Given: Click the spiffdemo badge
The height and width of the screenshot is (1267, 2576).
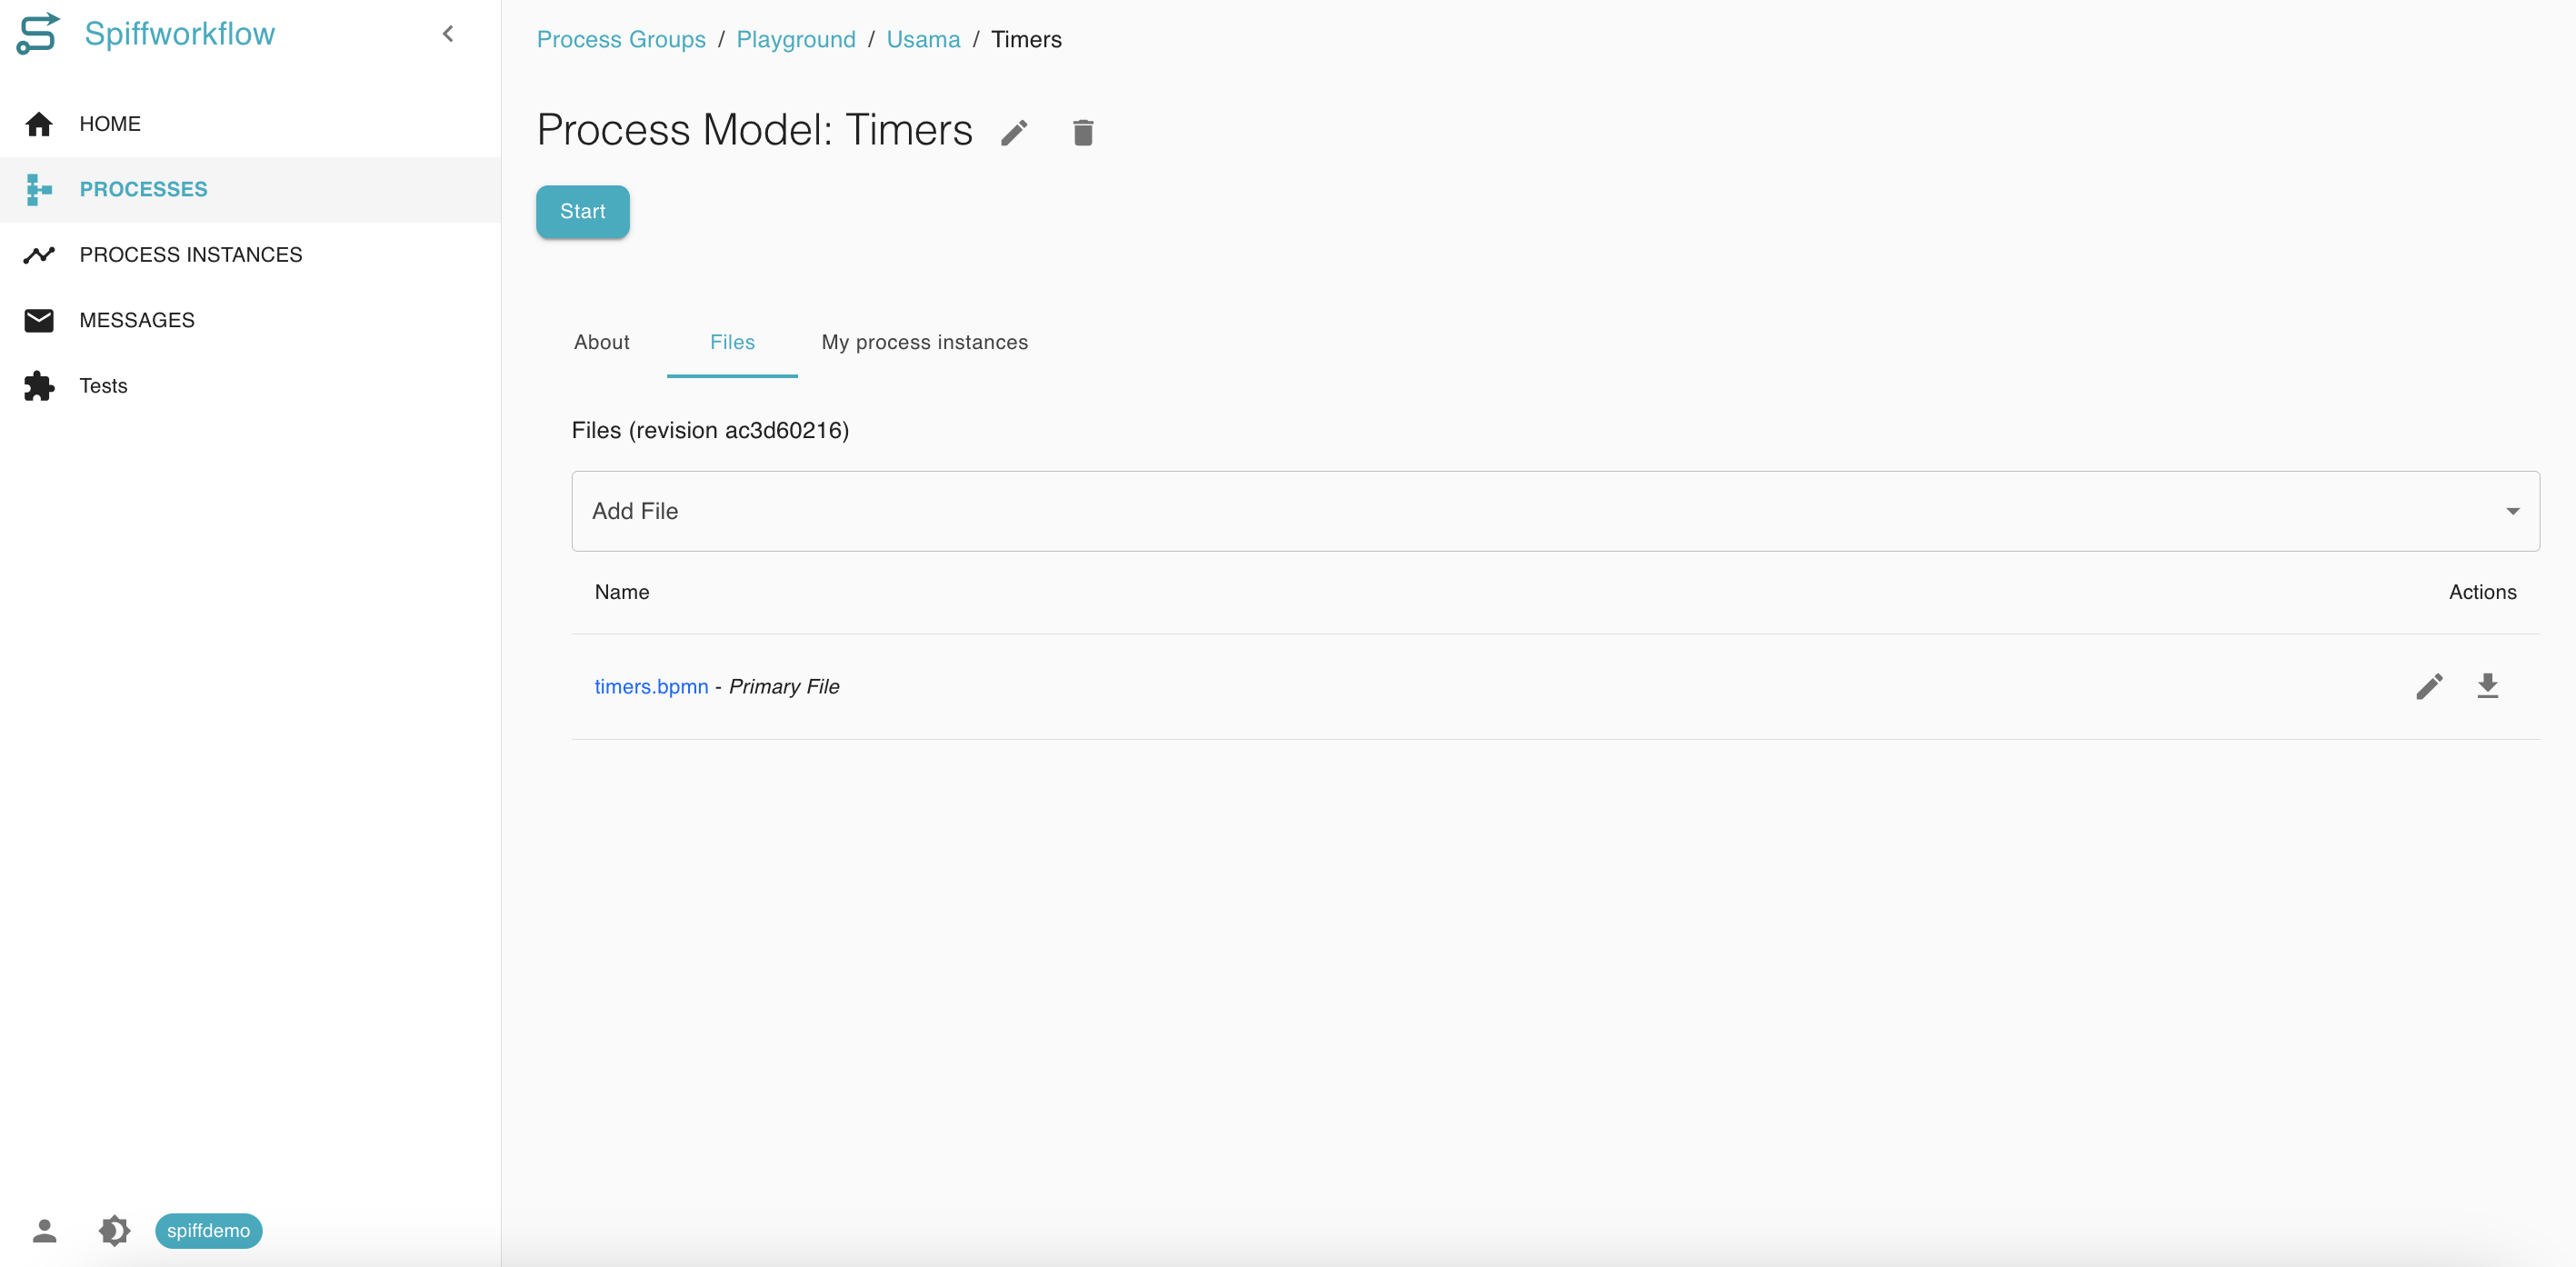Looking at the screenshot, I should pyautogui.click(x=208, y=1230).
